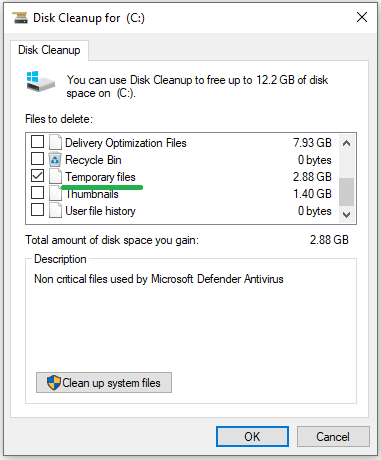Select the Delivery Optimization Files row label

(x=126, y=143)
